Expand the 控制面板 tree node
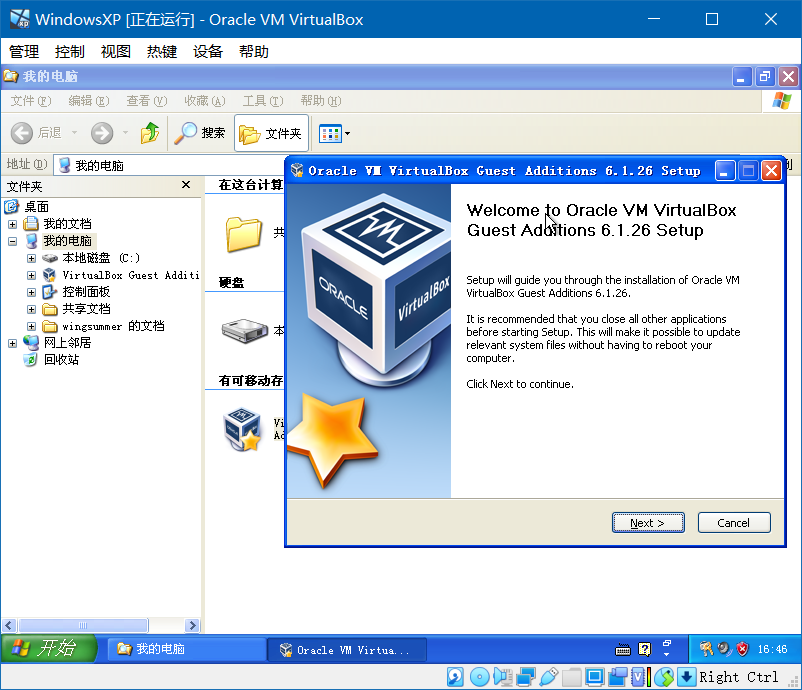802x690 pixels. point(31,293)
